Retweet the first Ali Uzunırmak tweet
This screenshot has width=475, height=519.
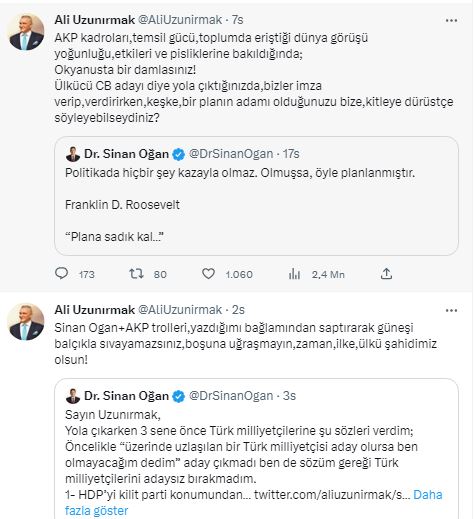click(136, 274)
